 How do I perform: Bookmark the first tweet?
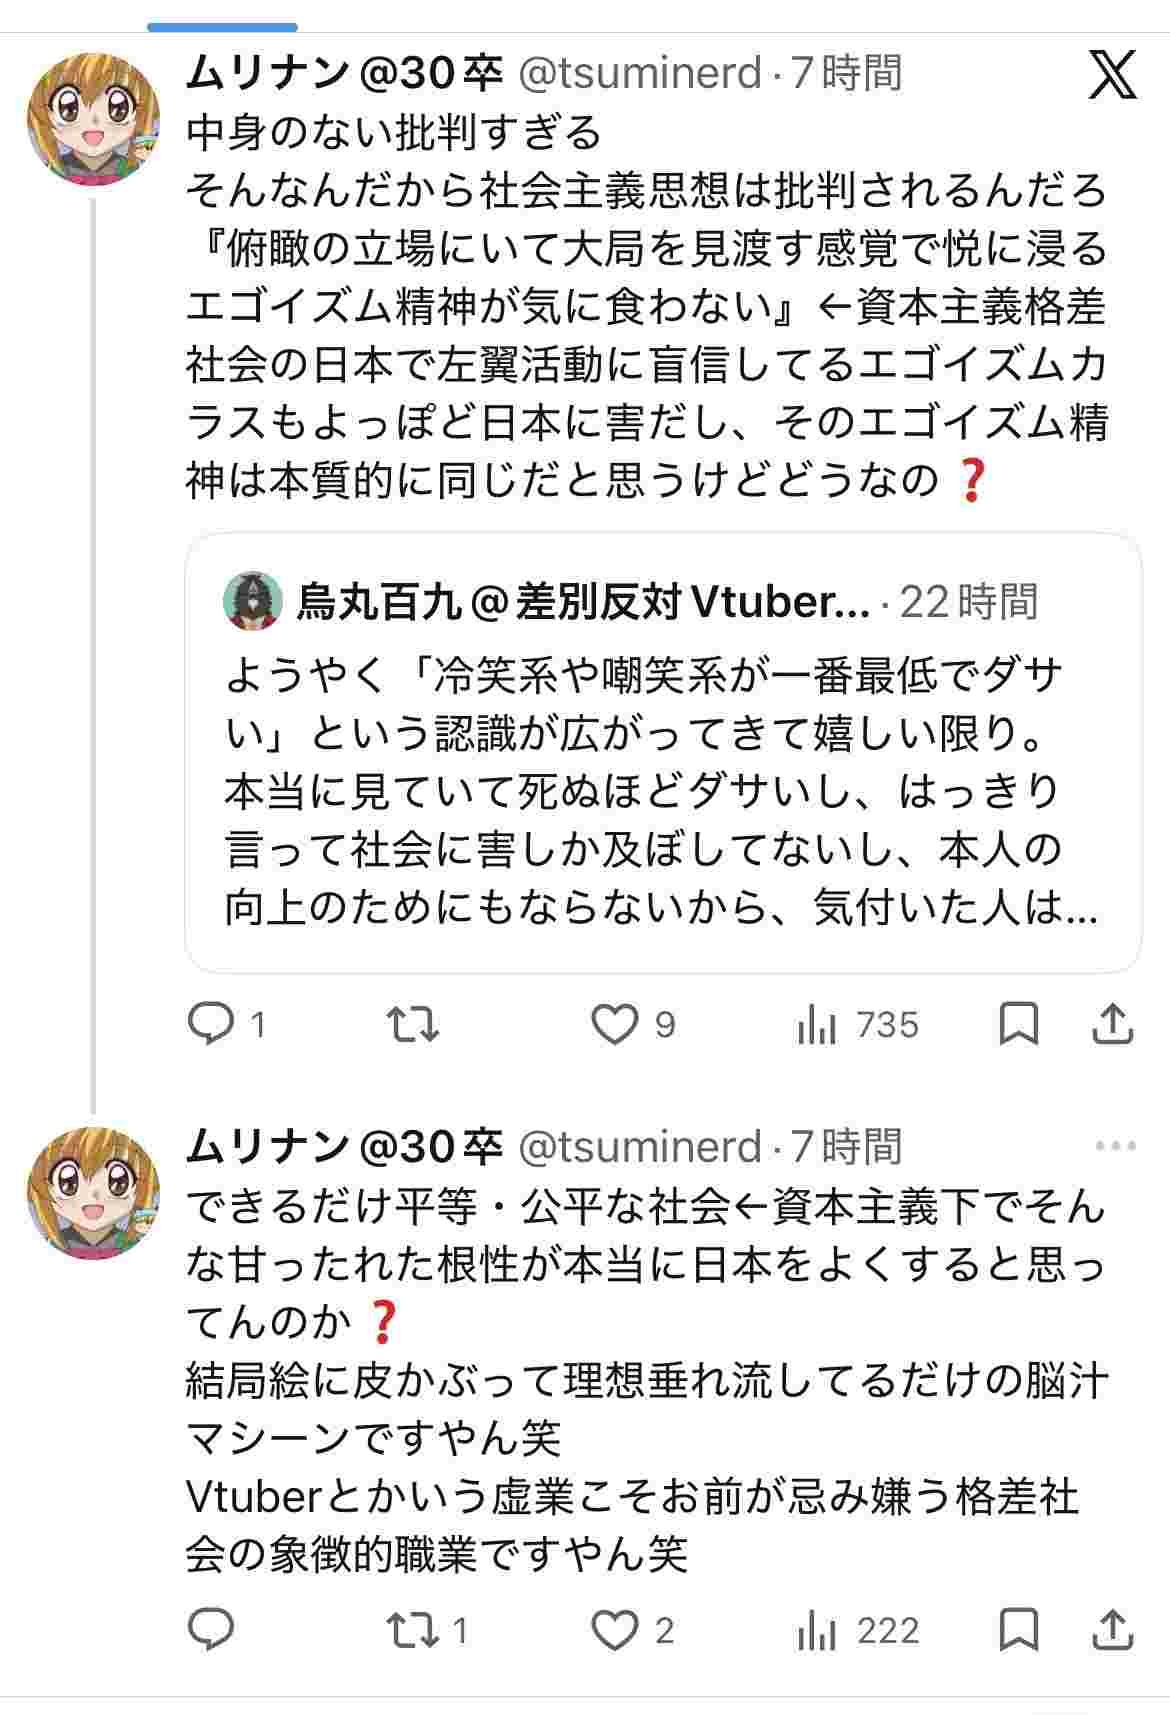[x=1019, y=1025]
